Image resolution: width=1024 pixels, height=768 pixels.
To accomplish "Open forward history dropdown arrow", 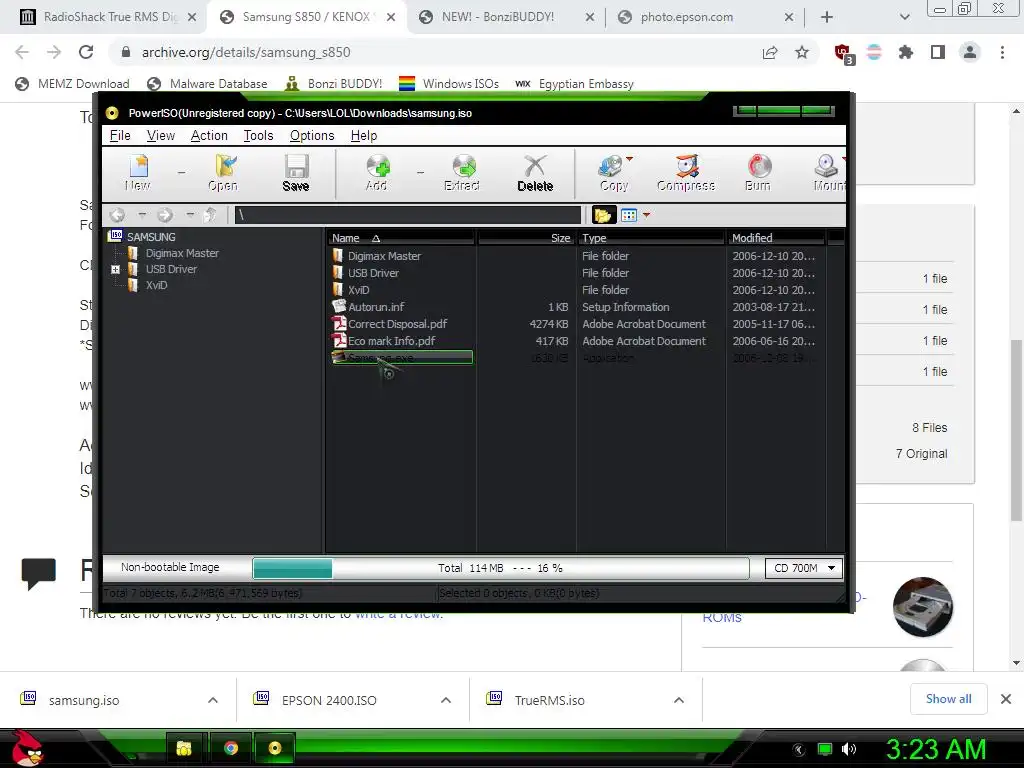I will (190, 215).
